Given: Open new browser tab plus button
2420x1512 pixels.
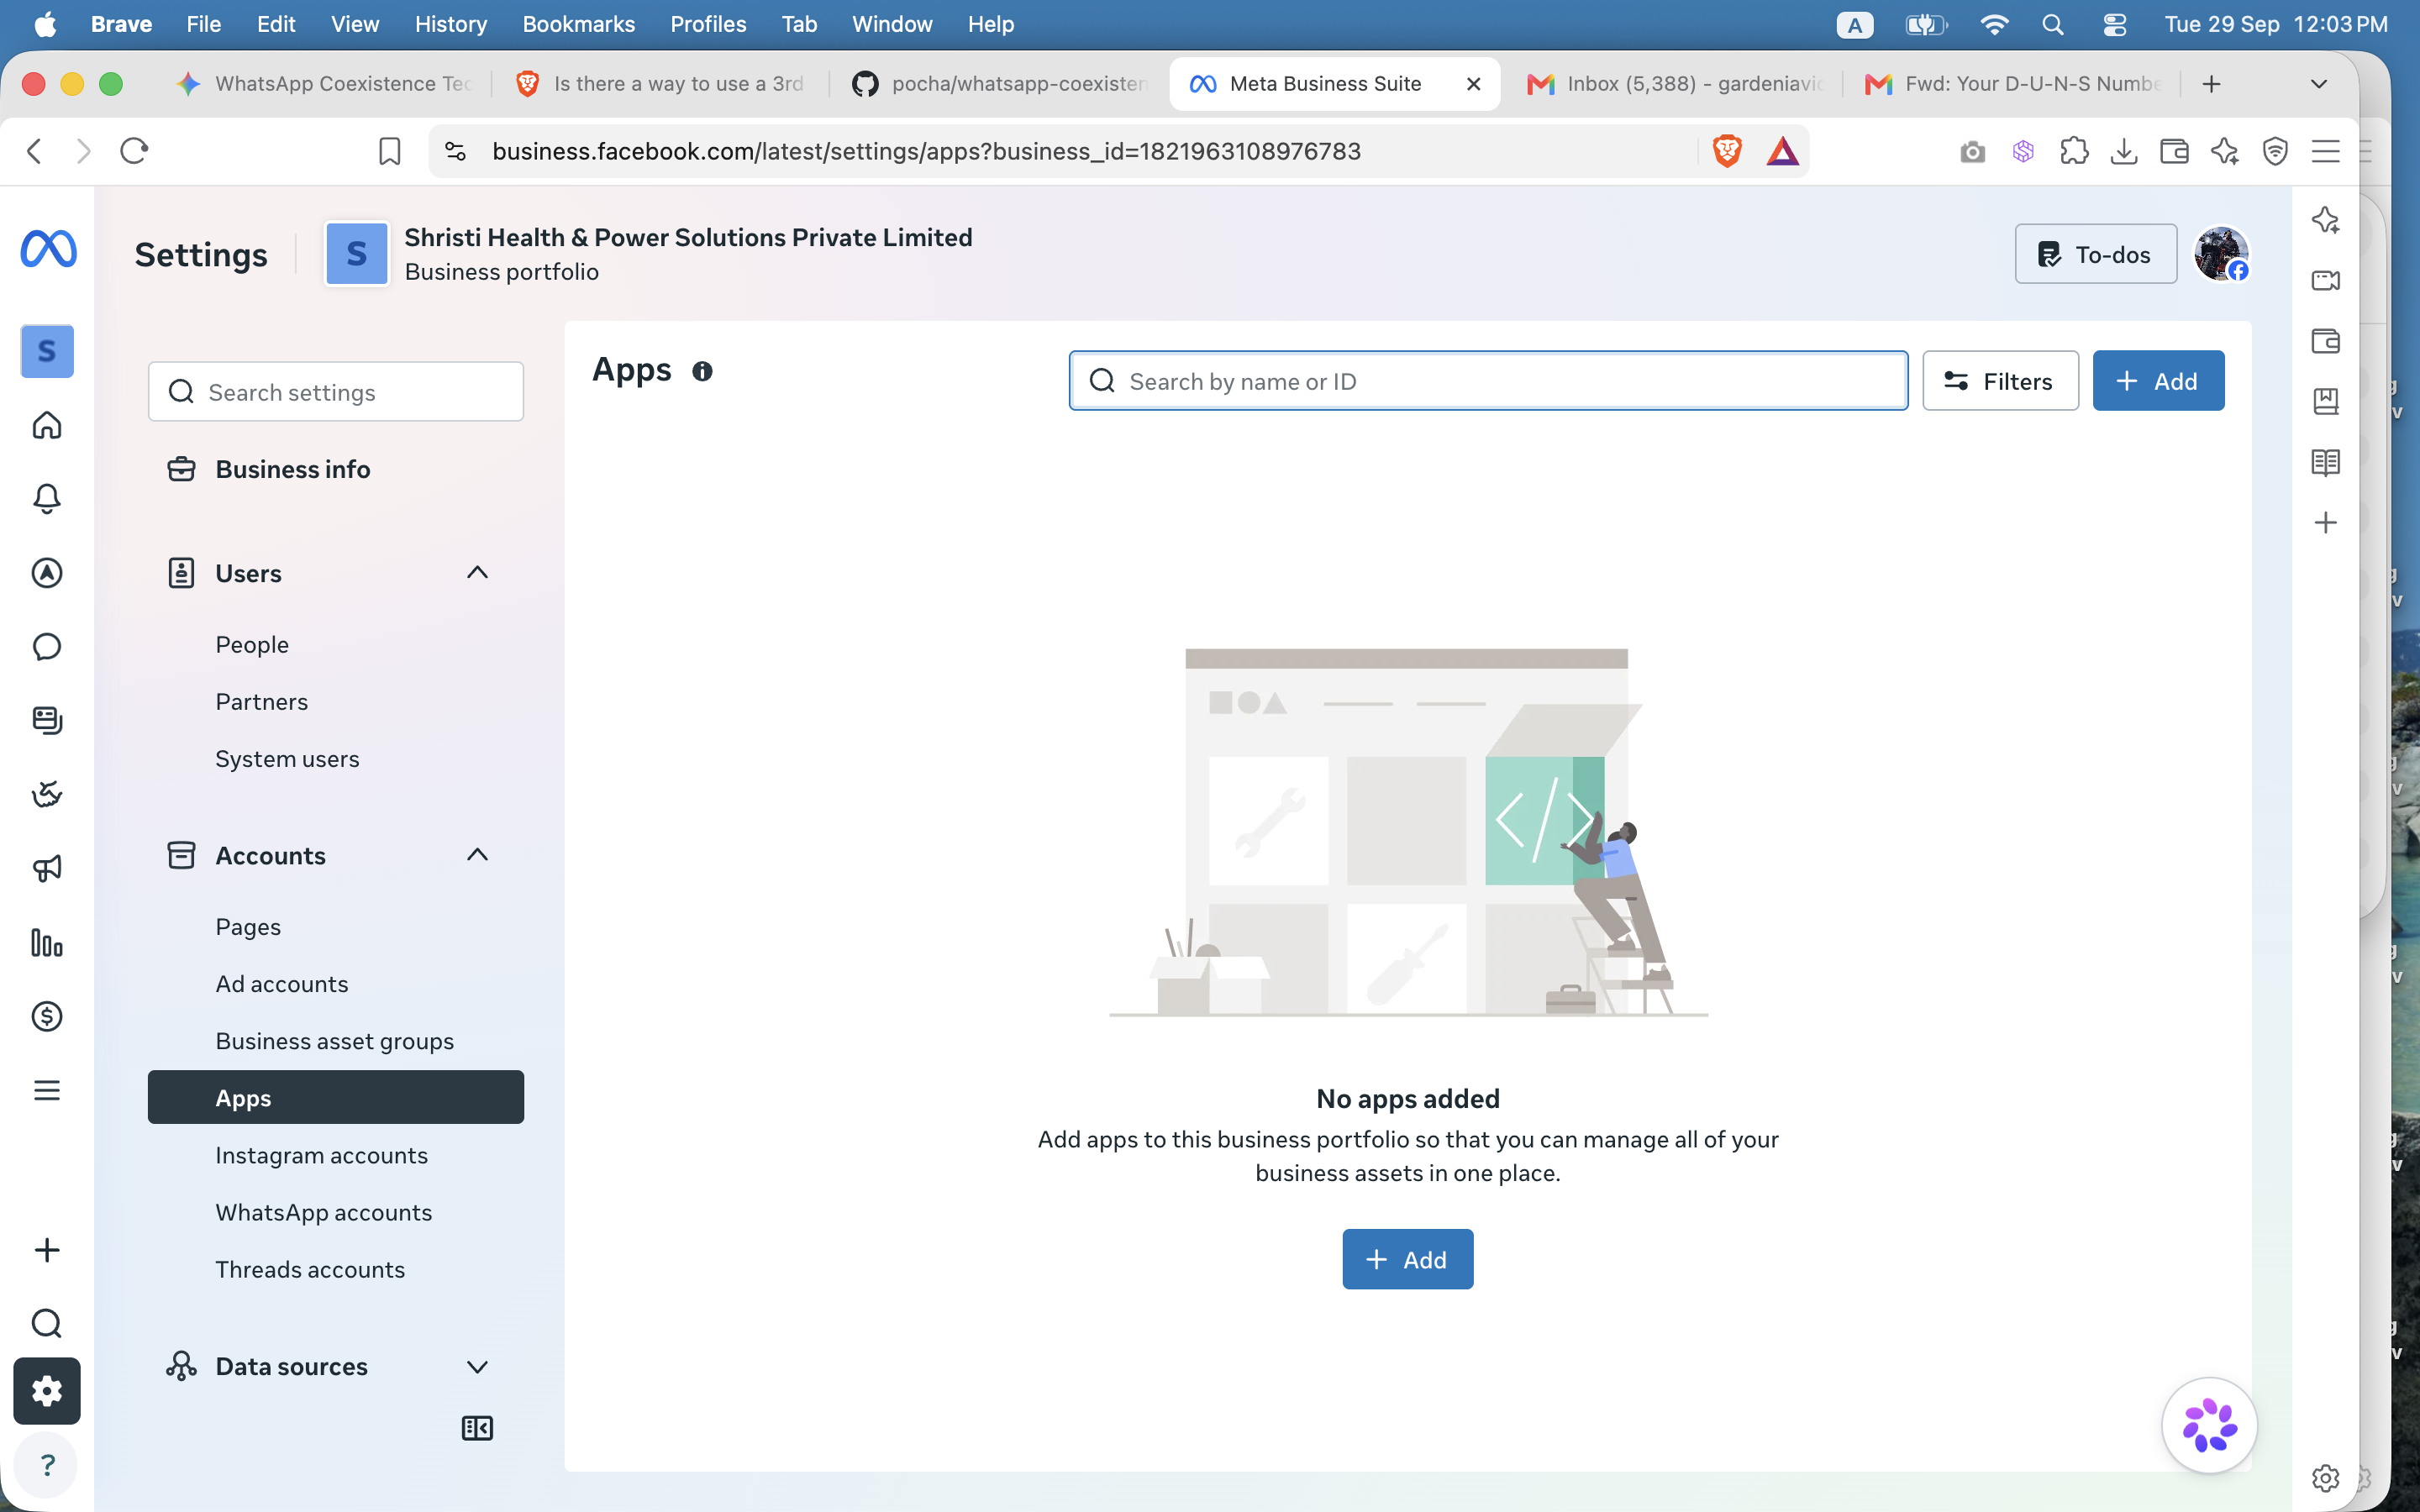Looking at the screenshot, I should click(x=2211, y=84).
